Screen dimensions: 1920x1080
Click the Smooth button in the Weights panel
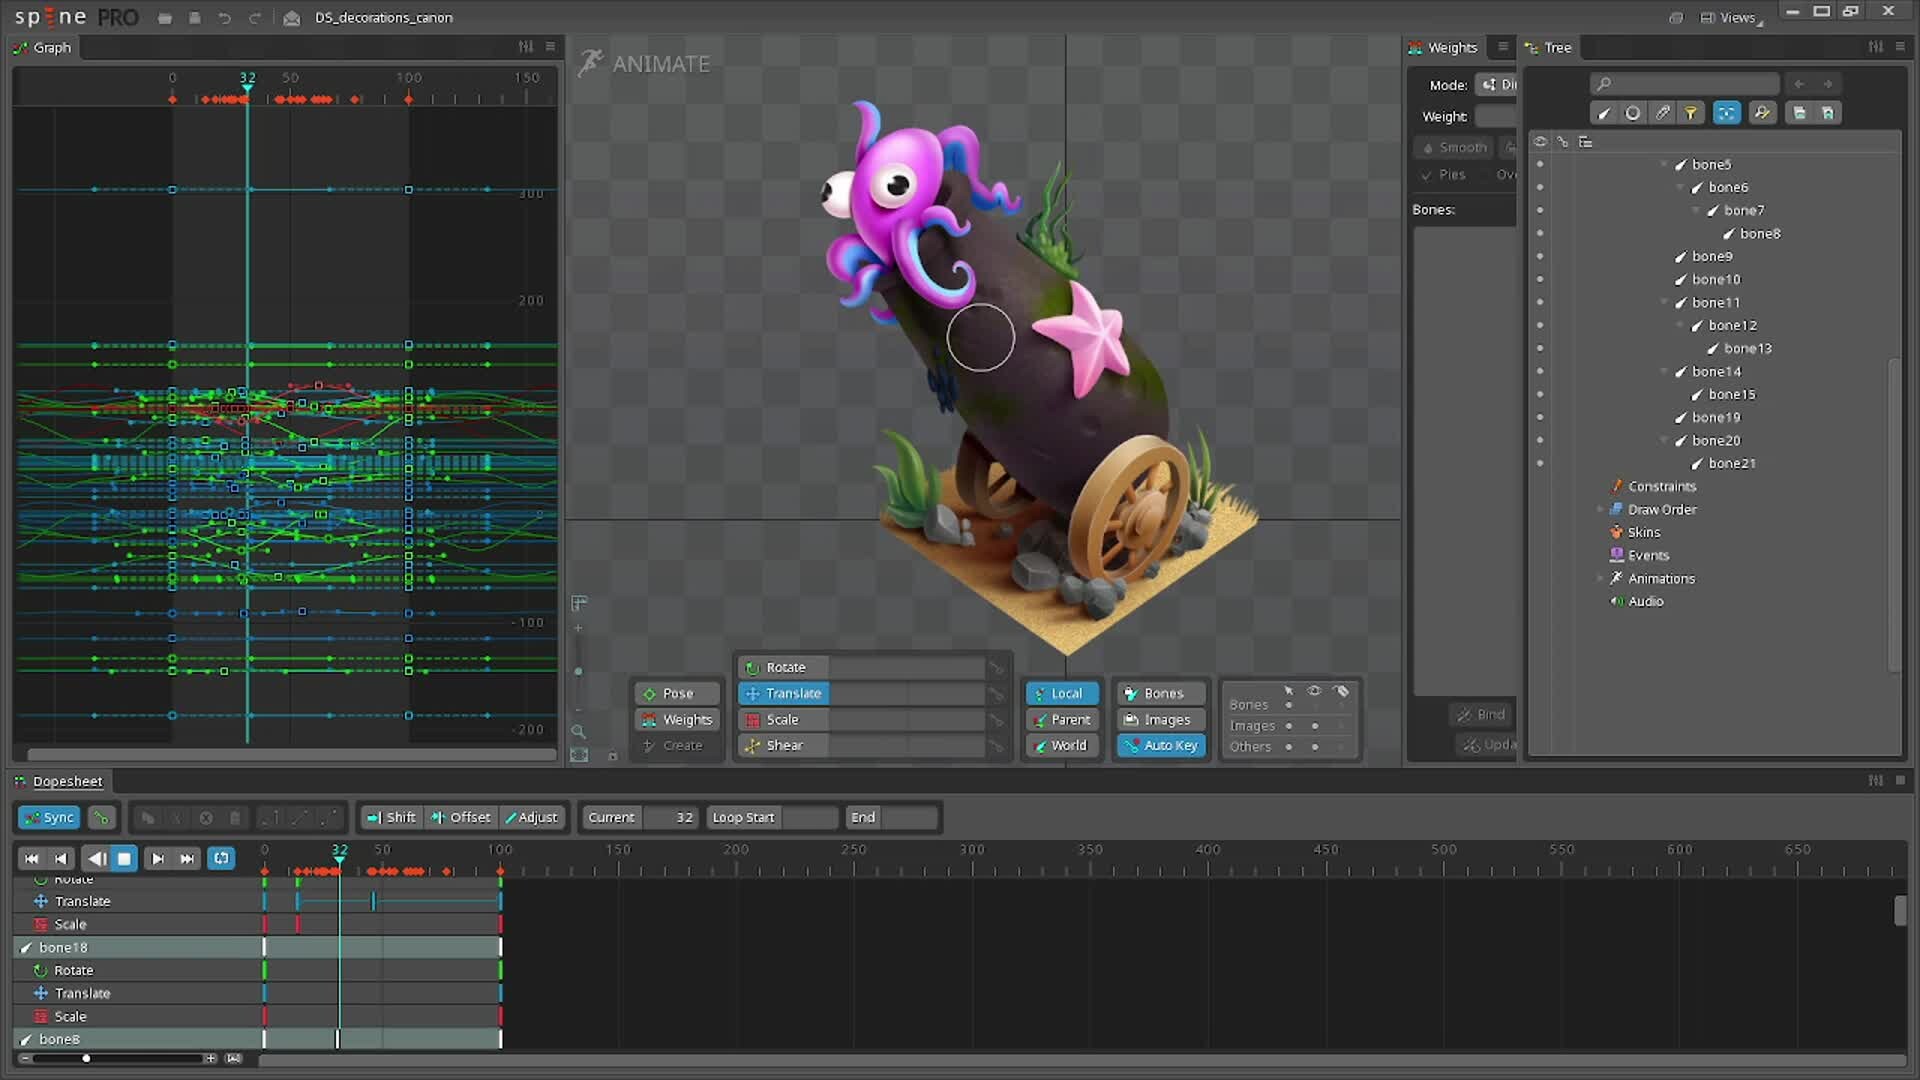[x=1453, y=147]
